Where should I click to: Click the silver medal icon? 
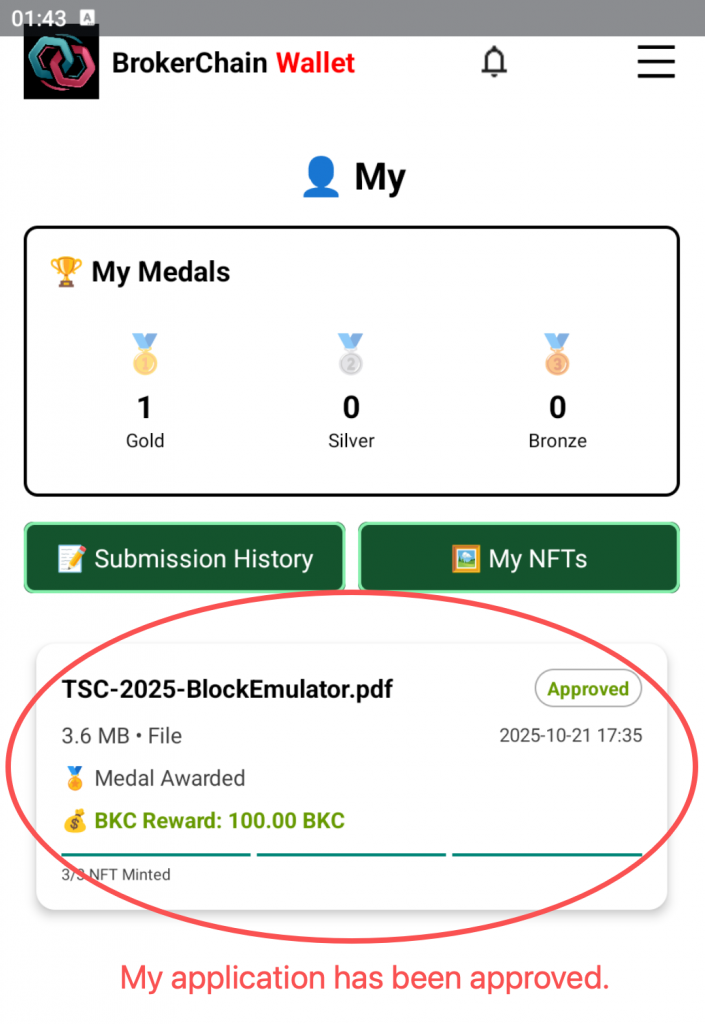[351, 355]
